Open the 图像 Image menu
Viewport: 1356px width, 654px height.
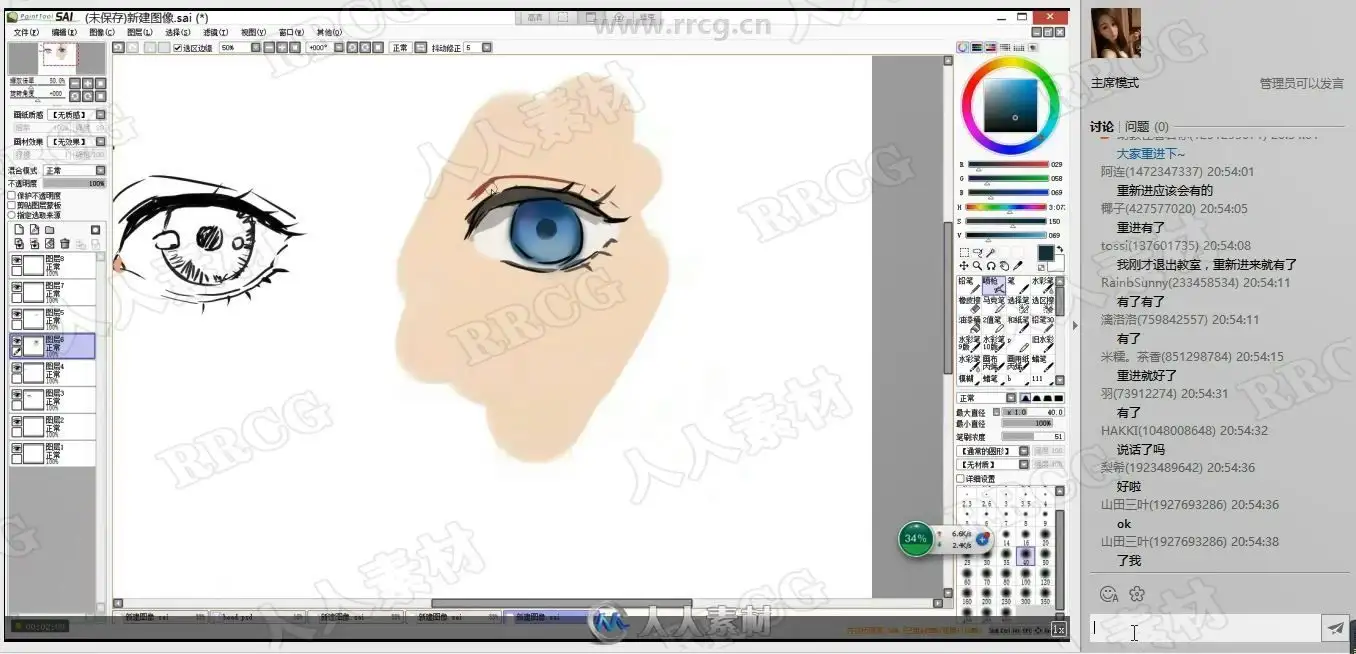click(102, 32)
